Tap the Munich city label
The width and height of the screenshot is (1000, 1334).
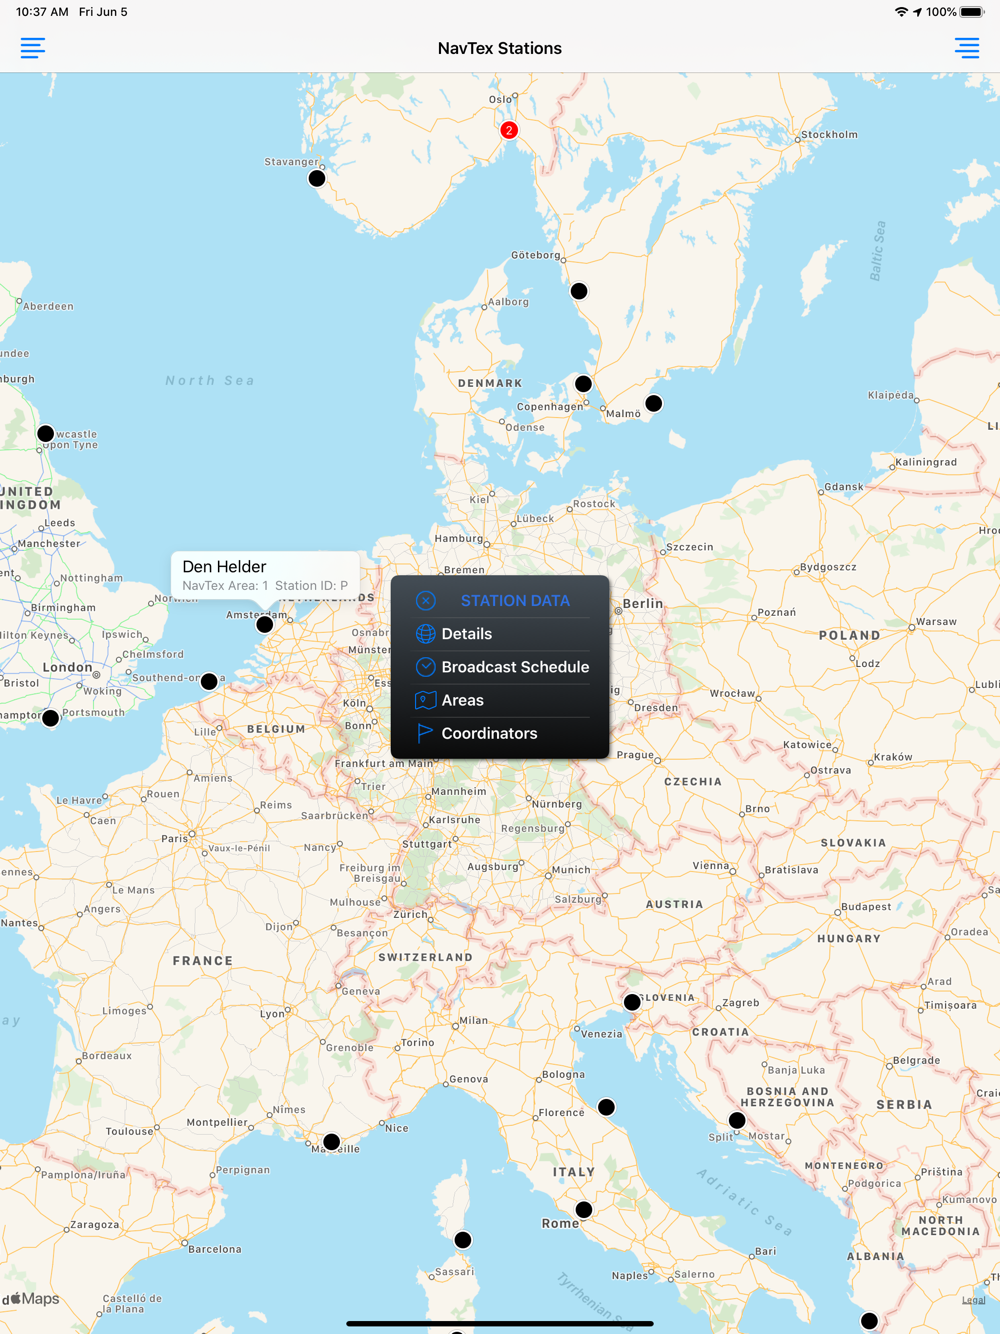point(571,870)
